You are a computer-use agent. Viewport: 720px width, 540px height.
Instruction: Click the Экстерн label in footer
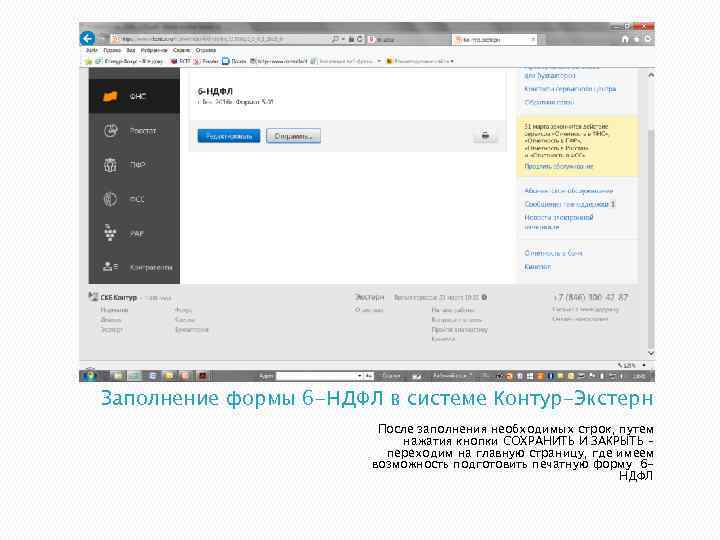point(369,298)
